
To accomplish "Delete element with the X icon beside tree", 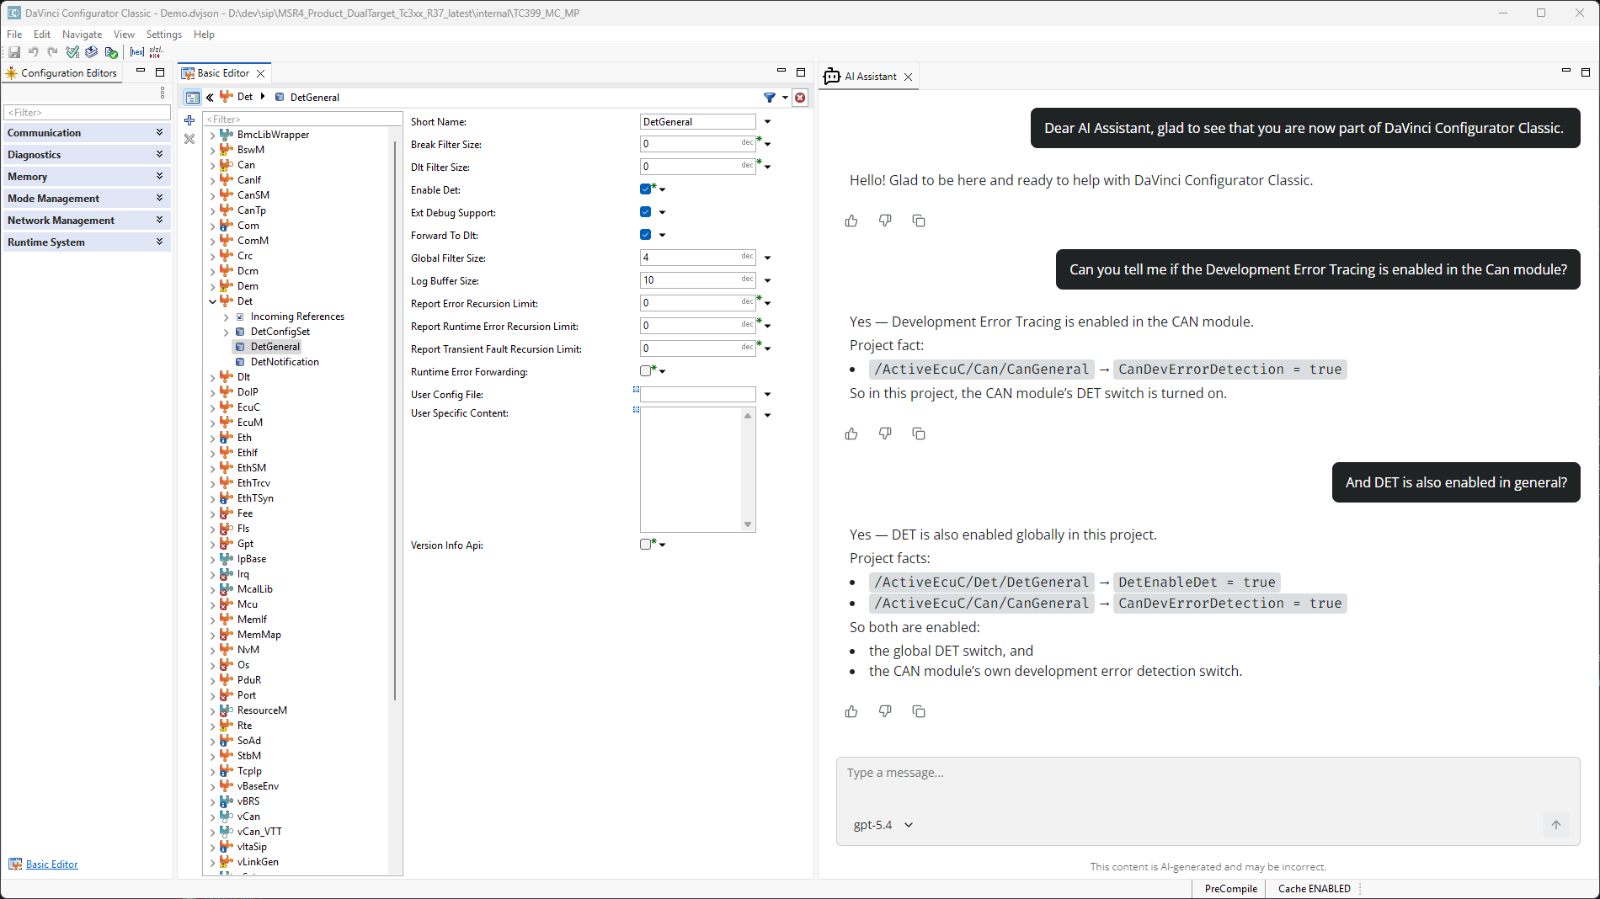I will 189,139.
